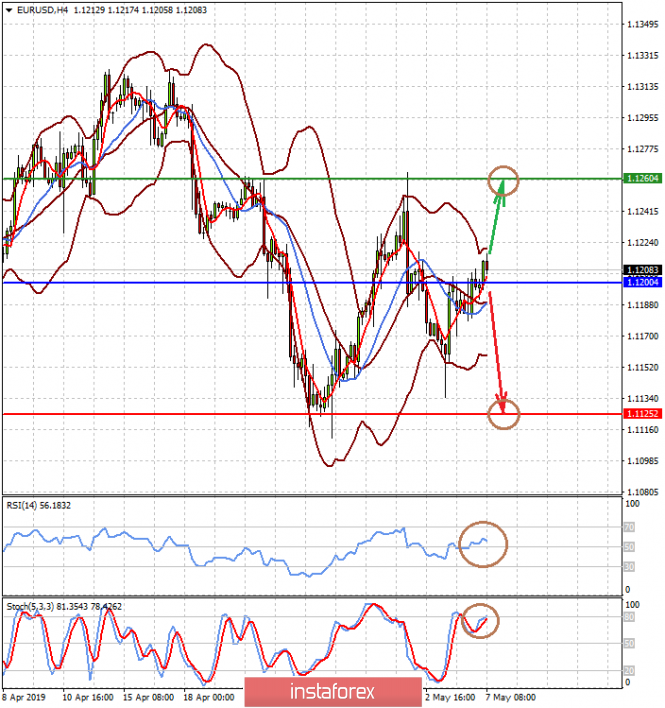
Task: Click the instaforex logo watermark
Action: (332, 691)
